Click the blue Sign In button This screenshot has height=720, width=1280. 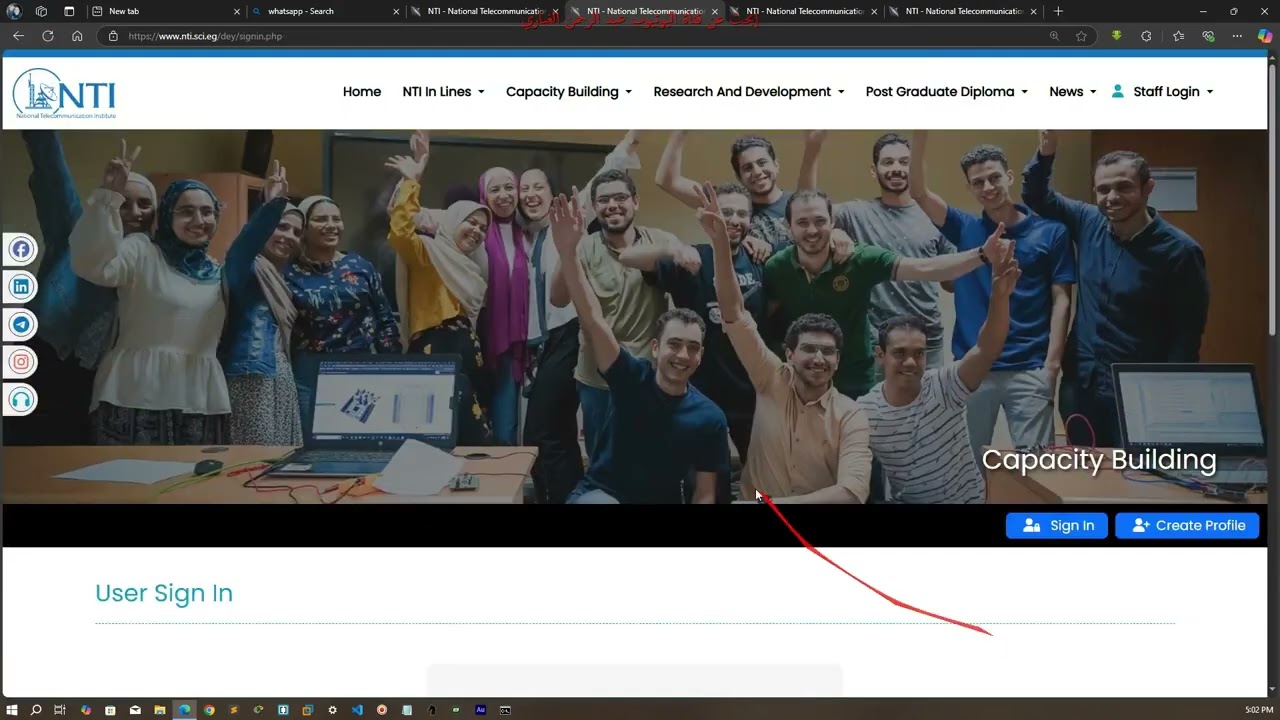point(1057,526)
